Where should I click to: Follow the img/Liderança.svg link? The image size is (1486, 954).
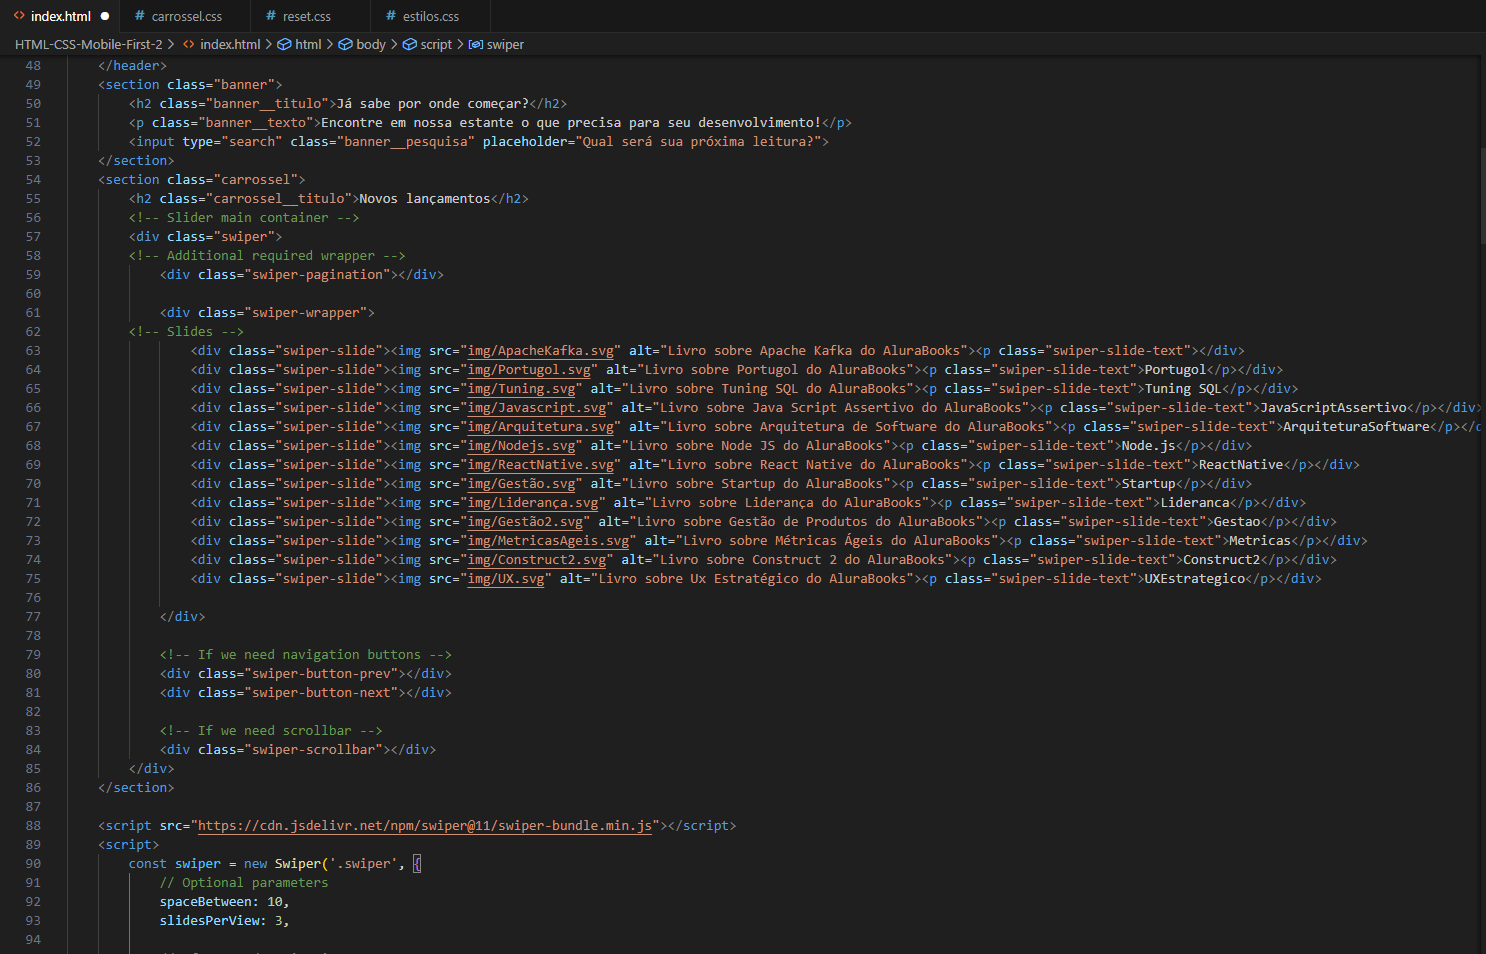click(x=533, y=503)
